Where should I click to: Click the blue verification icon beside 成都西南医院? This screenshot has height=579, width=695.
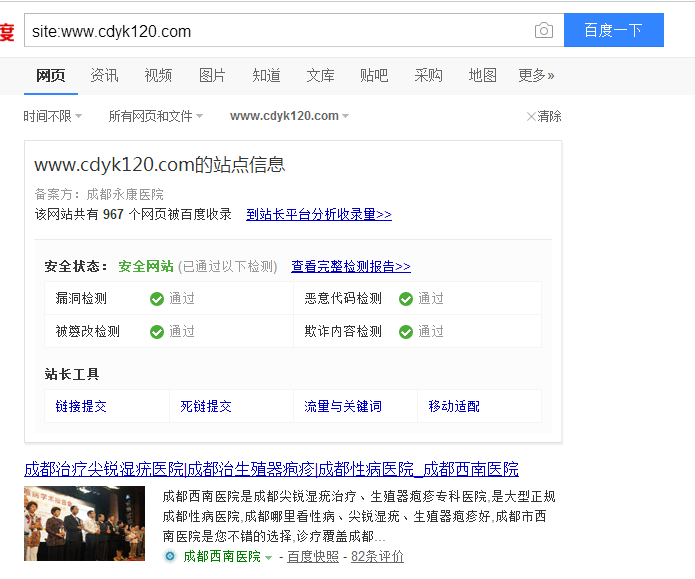point(170,556)
